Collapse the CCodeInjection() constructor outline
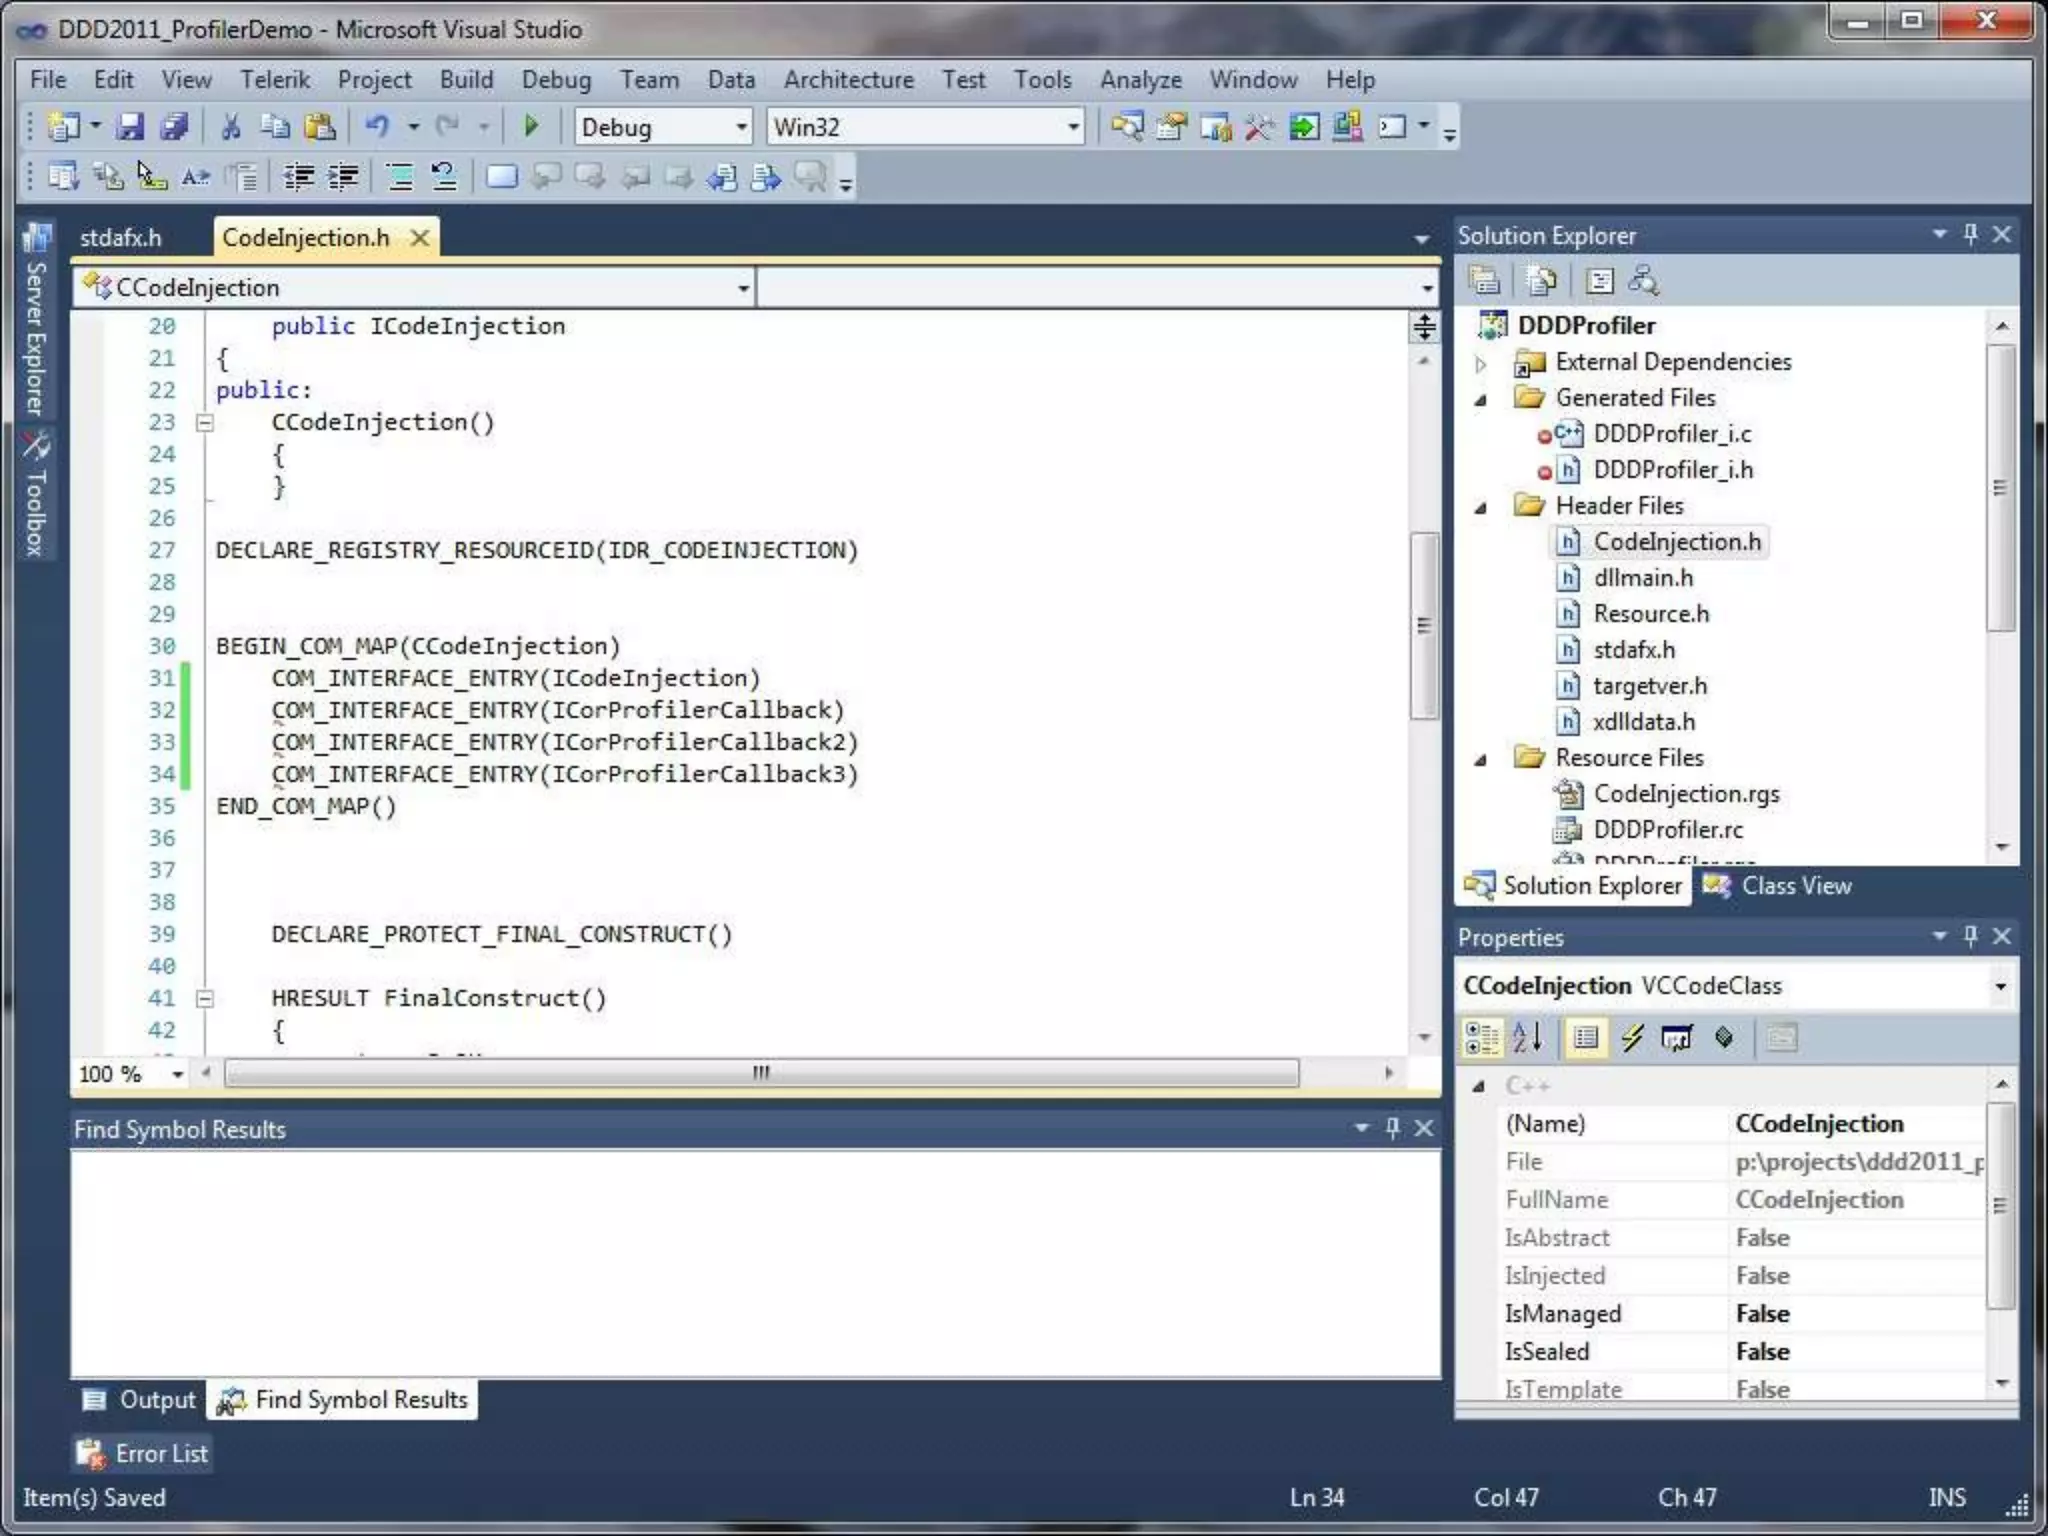 pyautogui.click(x=204, y=423)
